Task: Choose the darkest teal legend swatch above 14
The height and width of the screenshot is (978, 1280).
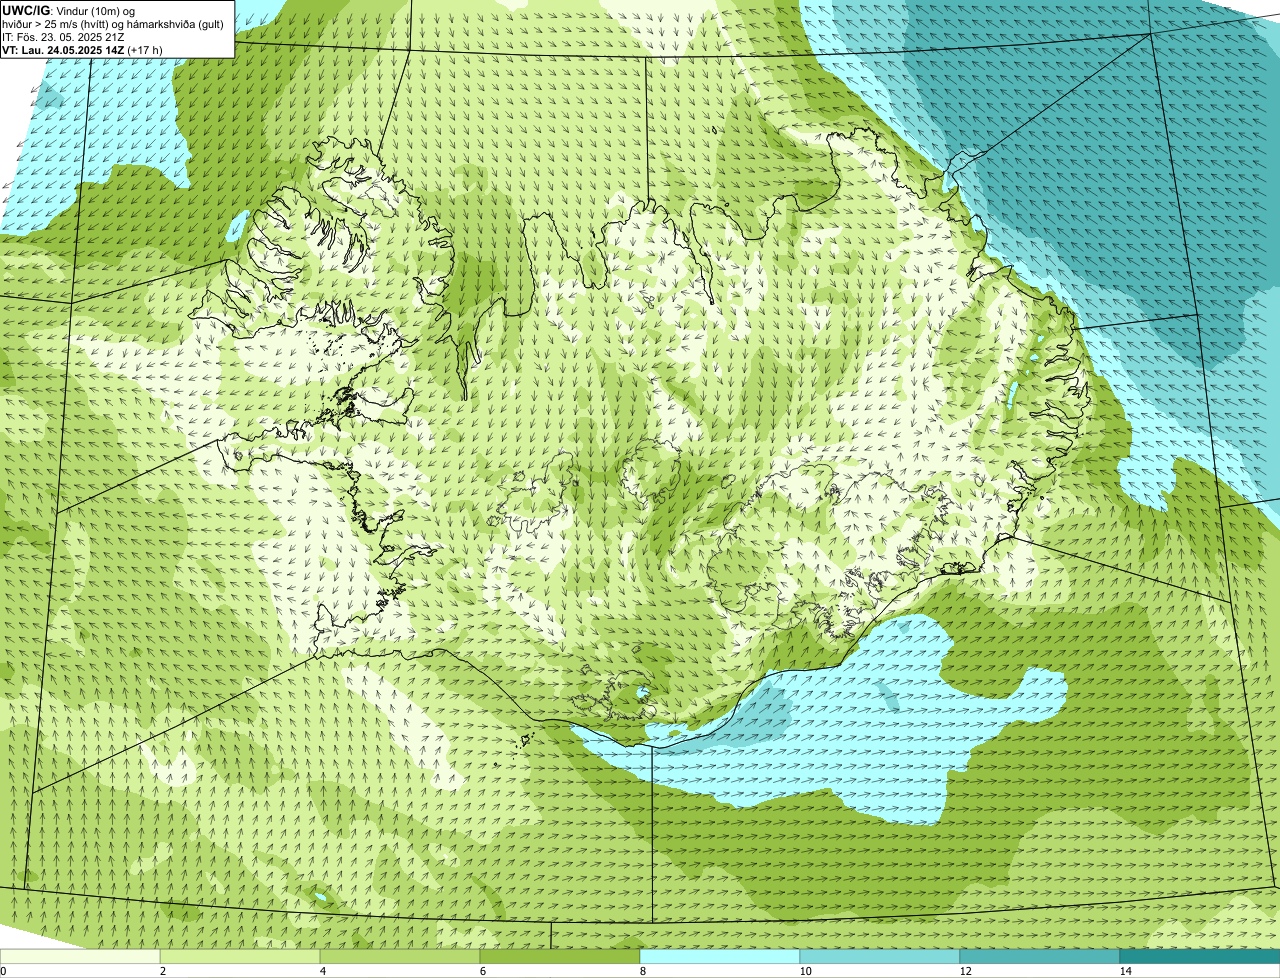Action: tap(1200, 956)
